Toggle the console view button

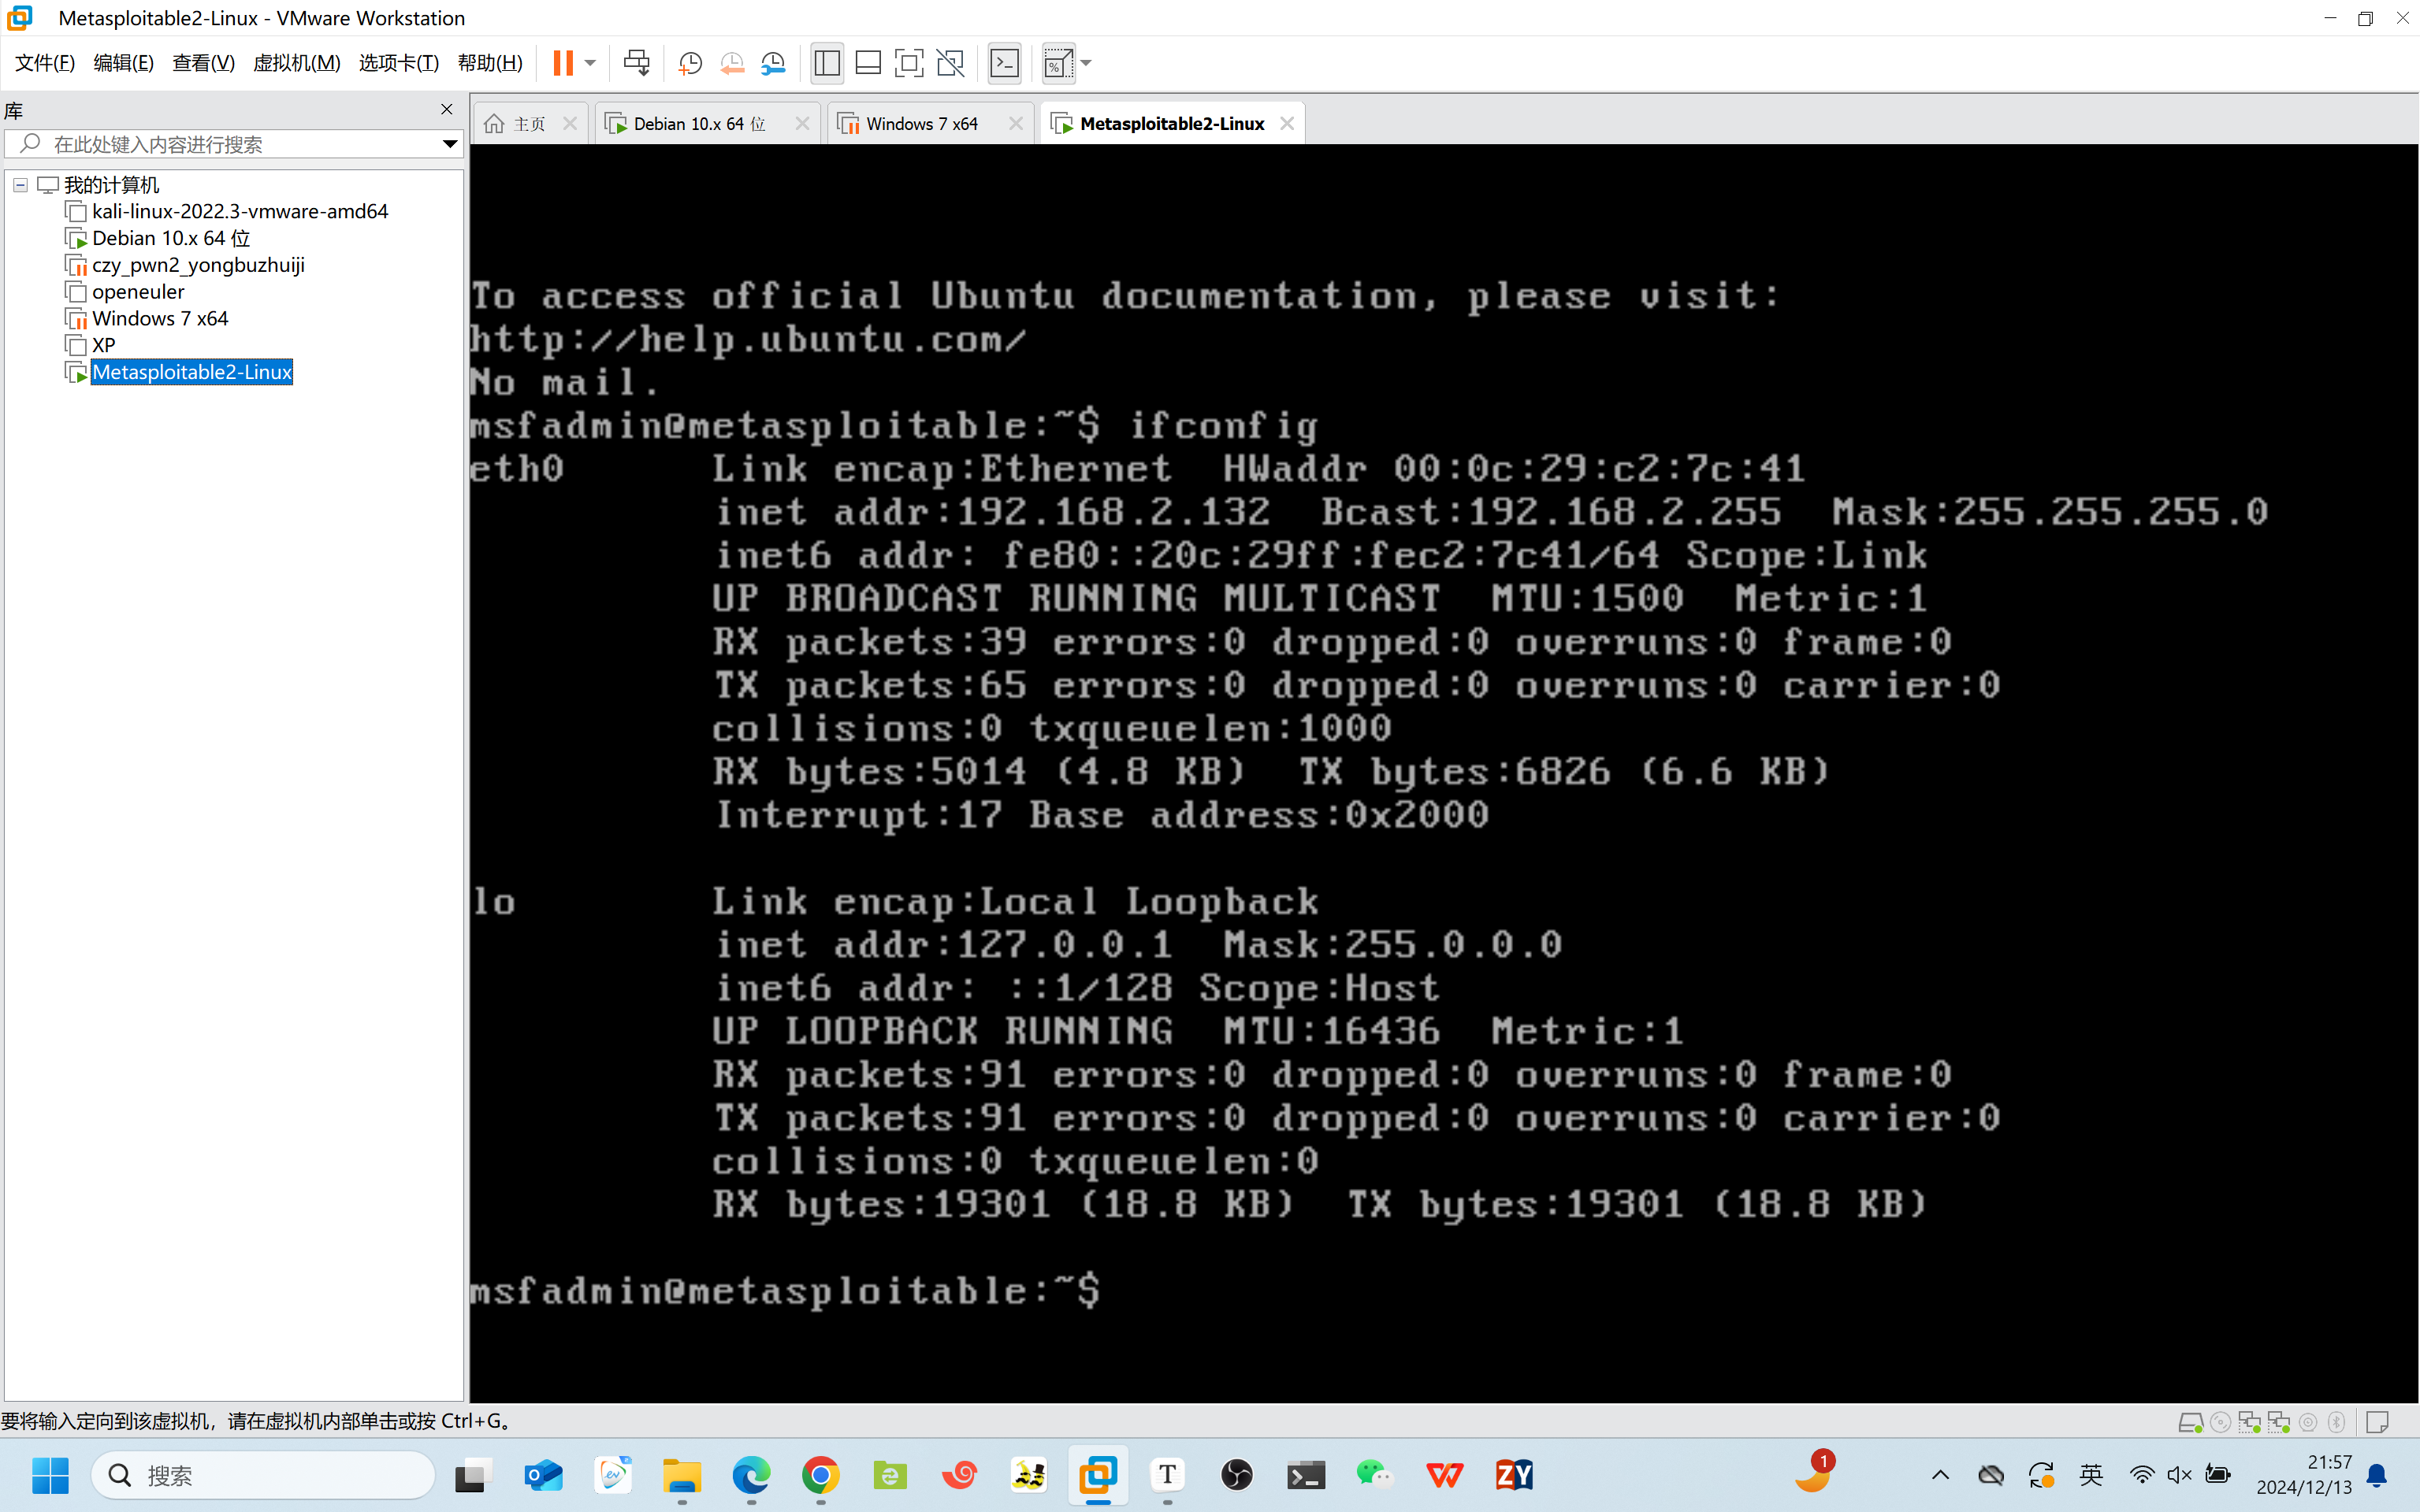(1004, 63)
